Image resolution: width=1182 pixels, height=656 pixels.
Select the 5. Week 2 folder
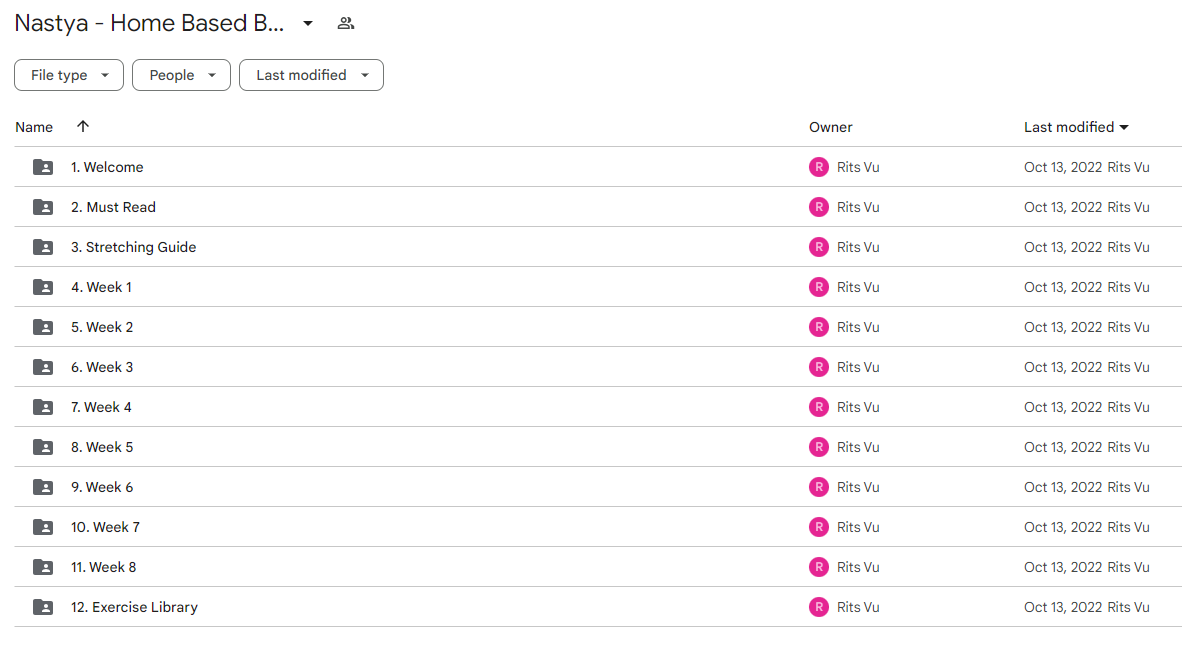point(598,327)
